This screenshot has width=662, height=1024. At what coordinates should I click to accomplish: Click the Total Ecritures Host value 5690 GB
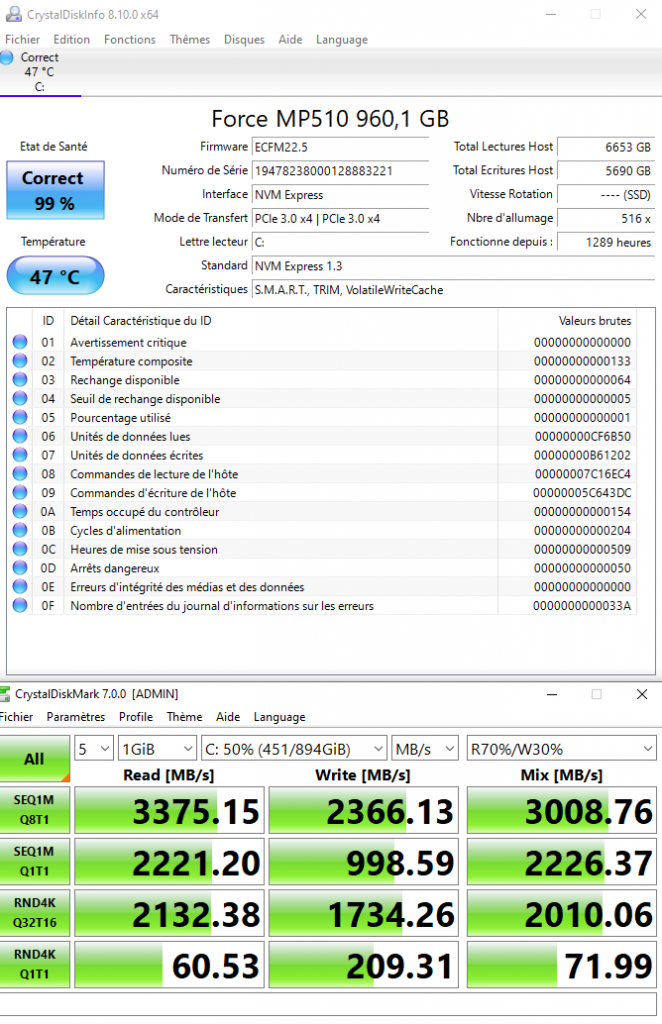606,171
